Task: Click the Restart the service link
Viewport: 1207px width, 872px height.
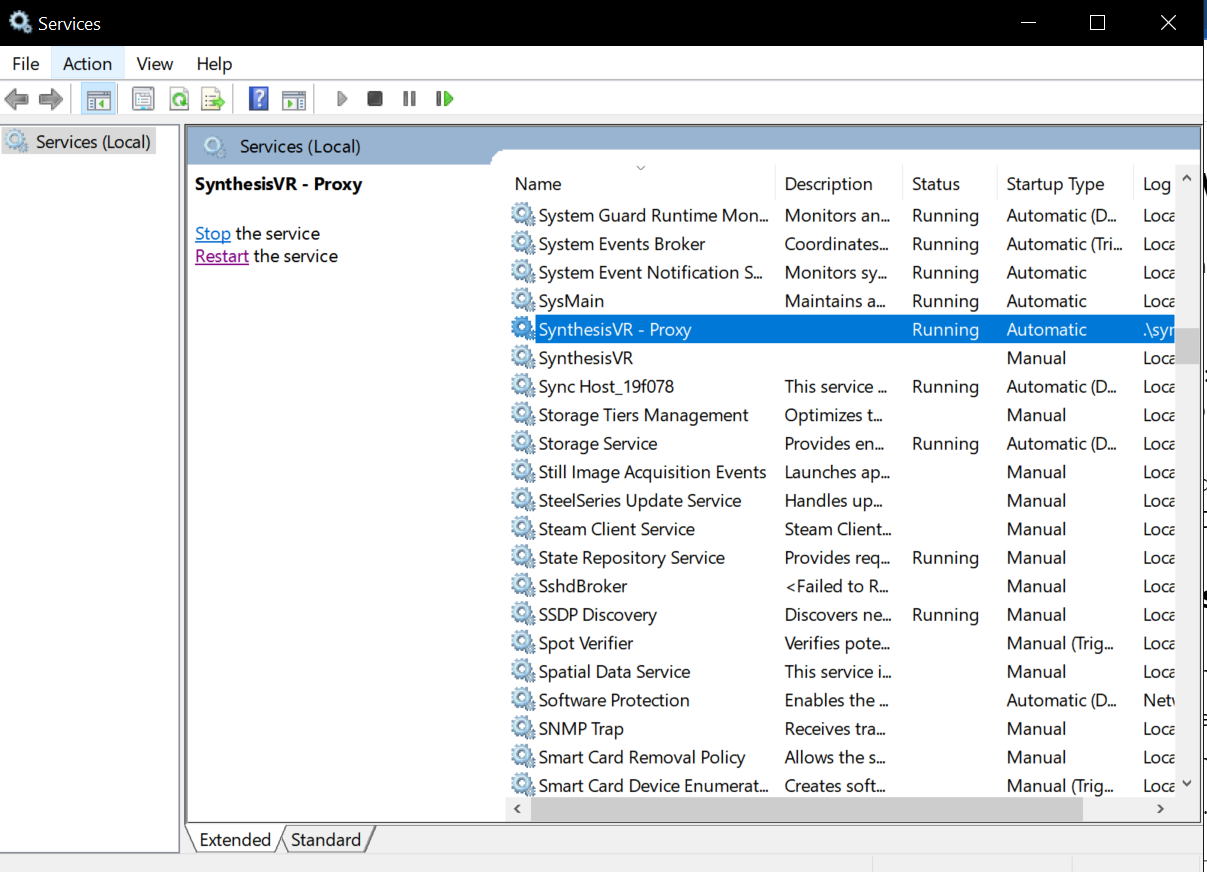Action: click(221, 257)
